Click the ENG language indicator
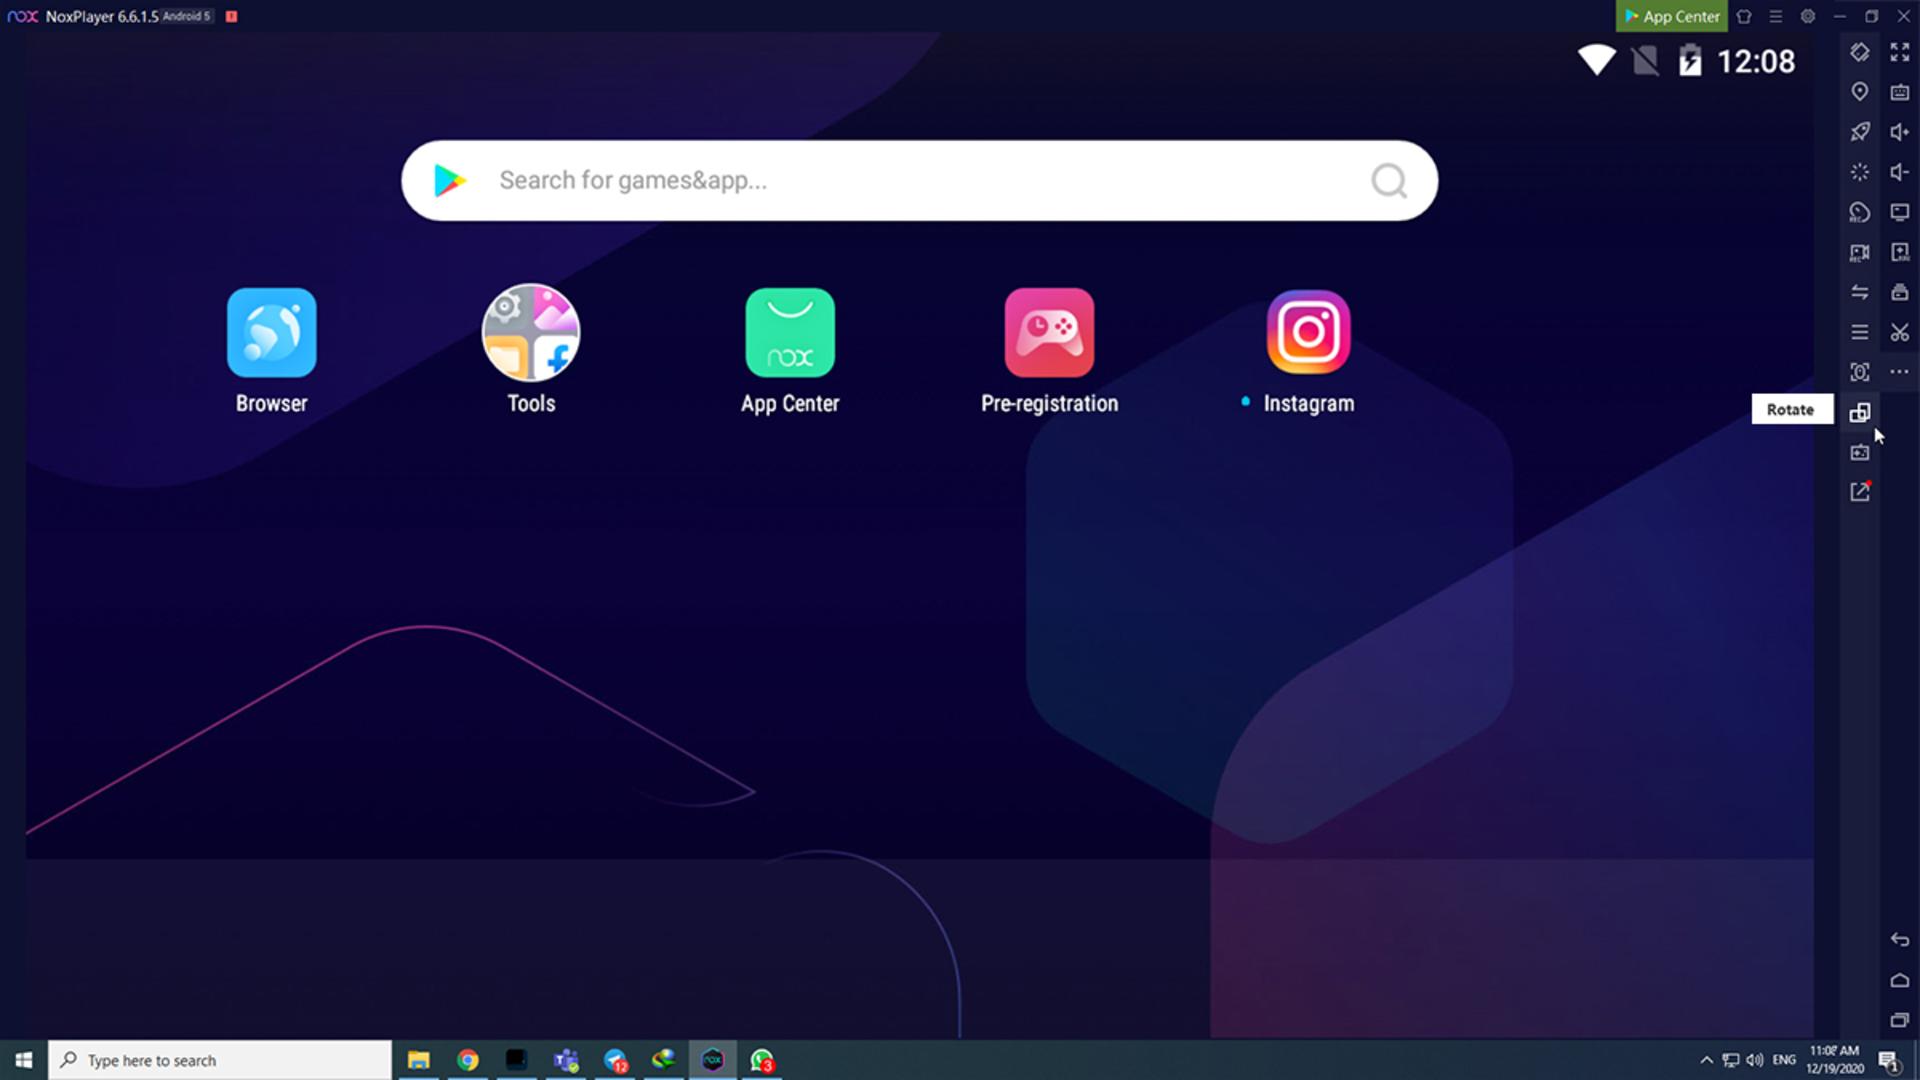The image size is (1920, 1080). 1784,1060
